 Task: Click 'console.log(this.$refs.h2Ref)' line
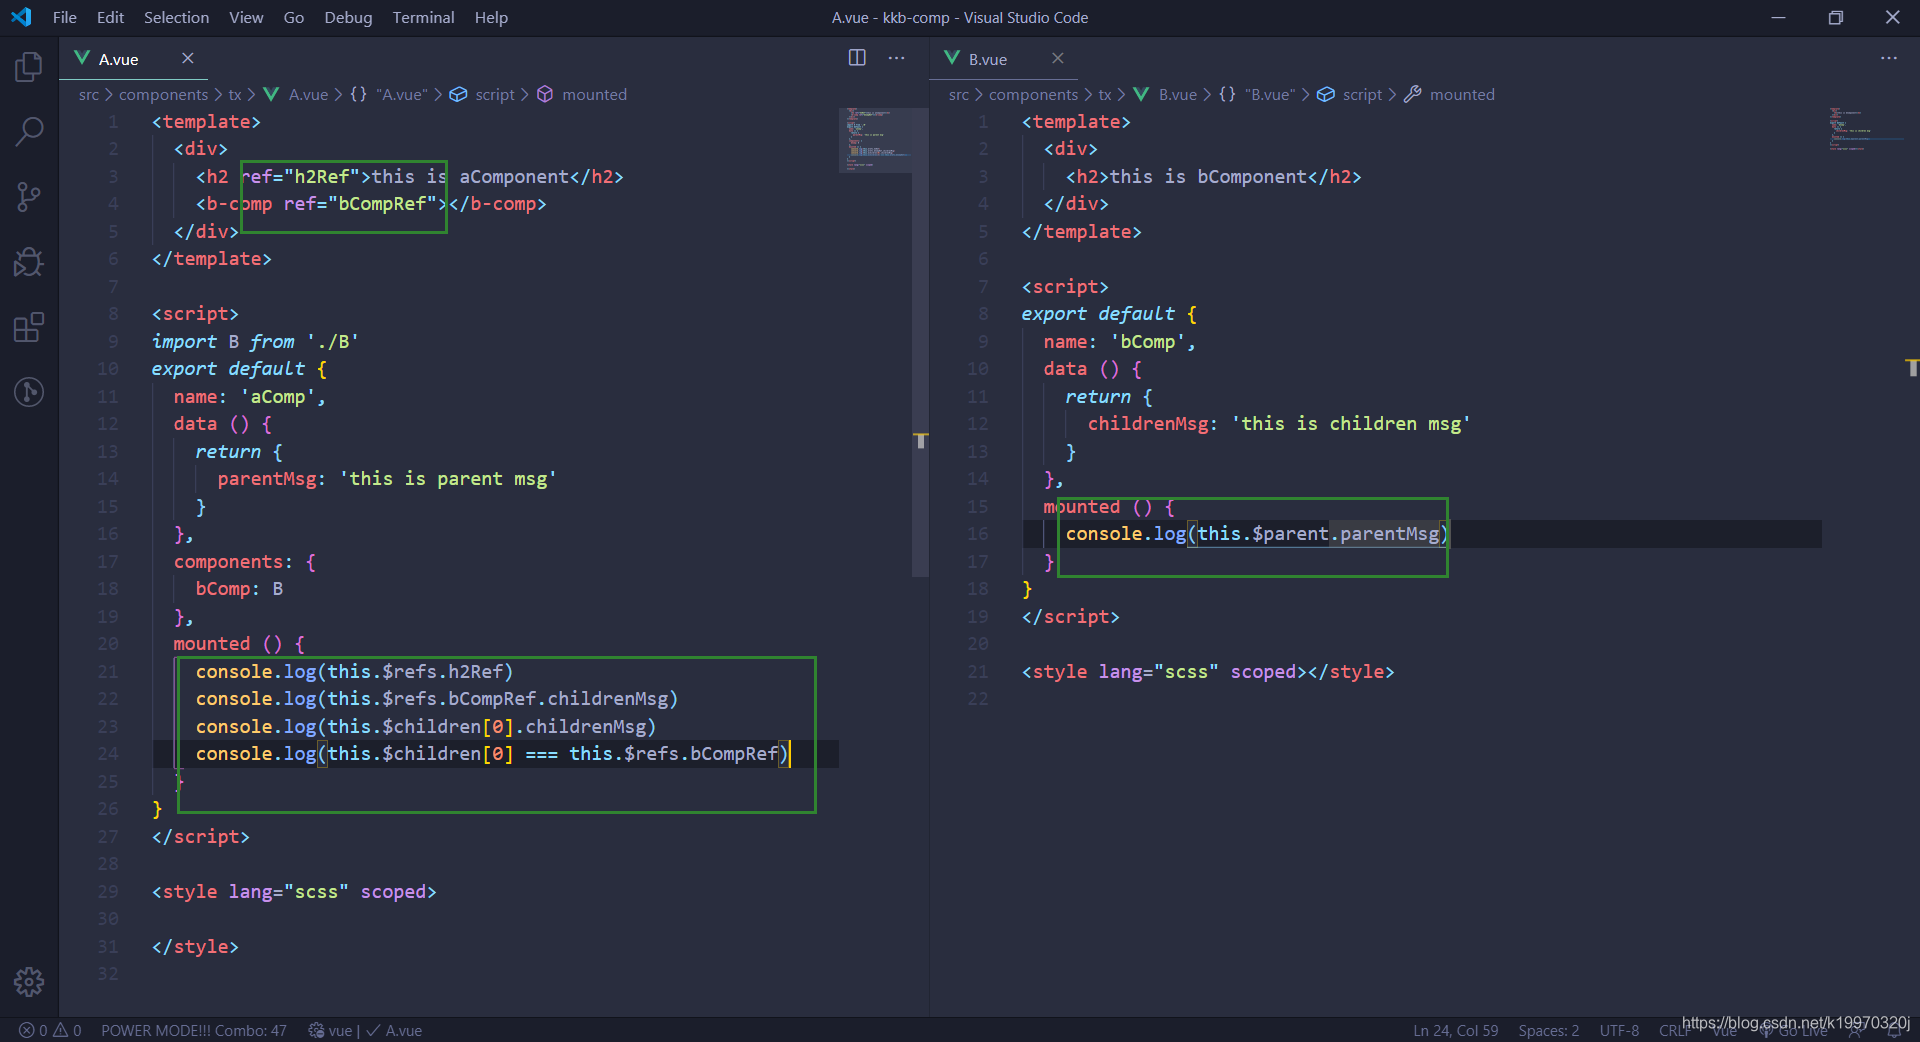tap(354, 672)
